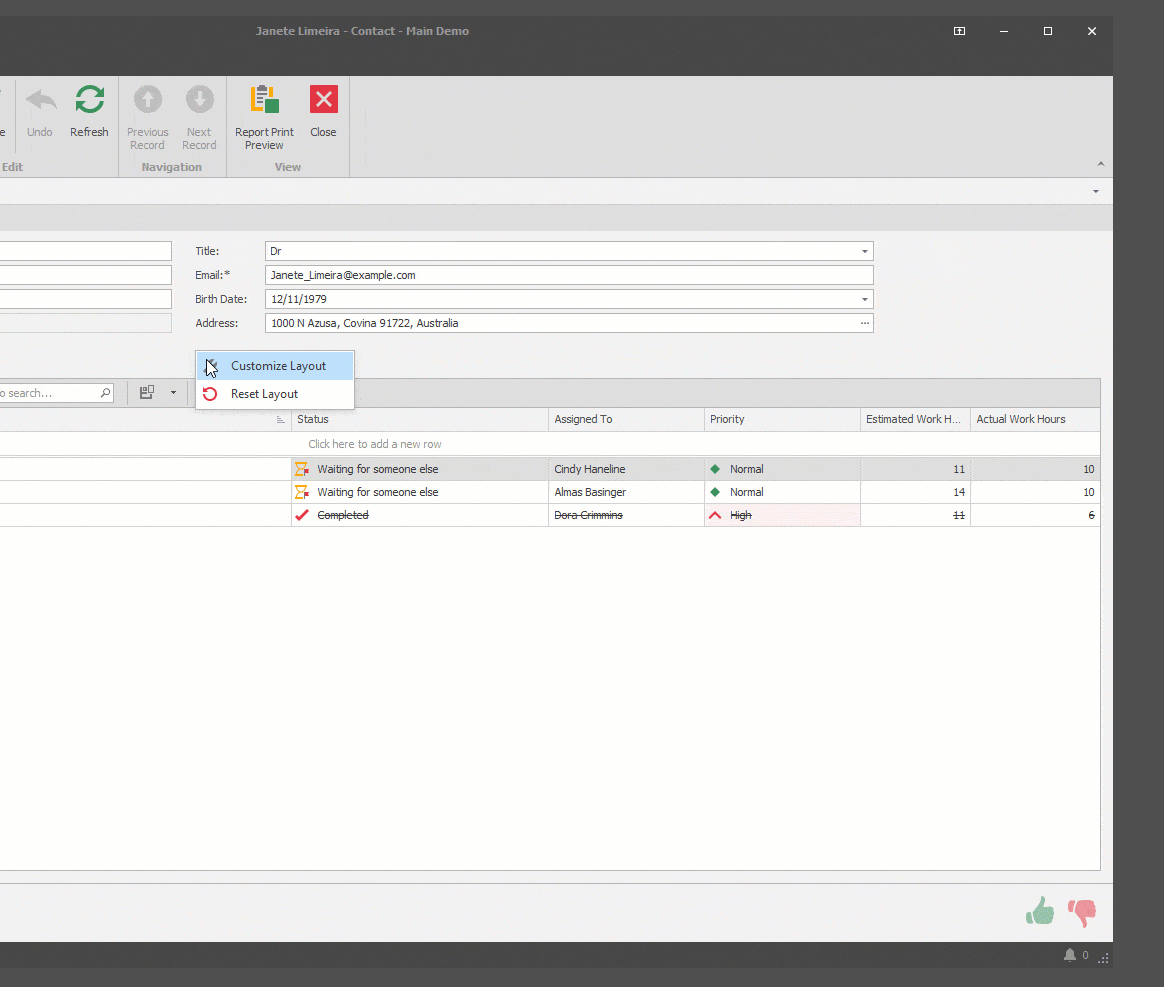Click the Birth Date value 12/11/1979

(299, 299)
